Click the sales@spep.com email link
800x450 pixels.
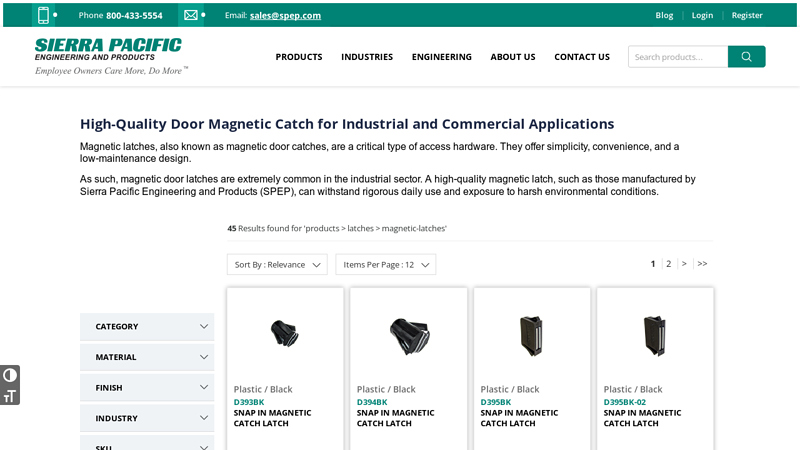click(285, 16)
